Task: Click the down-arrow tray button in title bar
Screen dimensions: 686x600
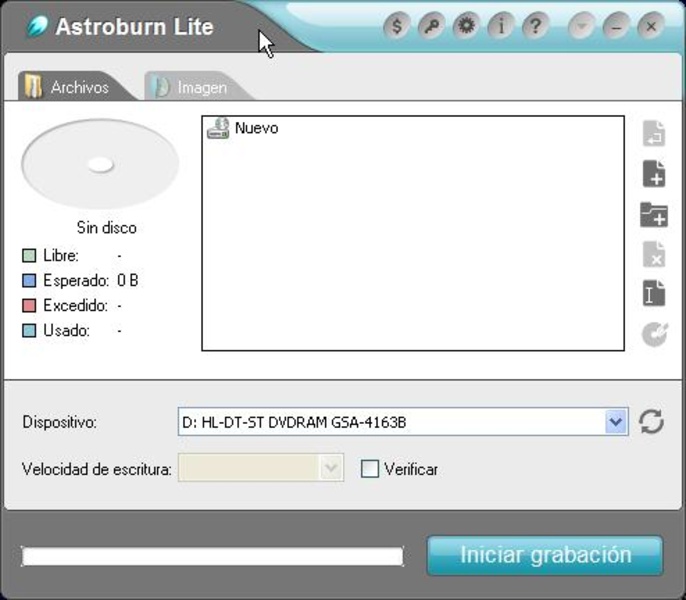Action: (581, 26)
